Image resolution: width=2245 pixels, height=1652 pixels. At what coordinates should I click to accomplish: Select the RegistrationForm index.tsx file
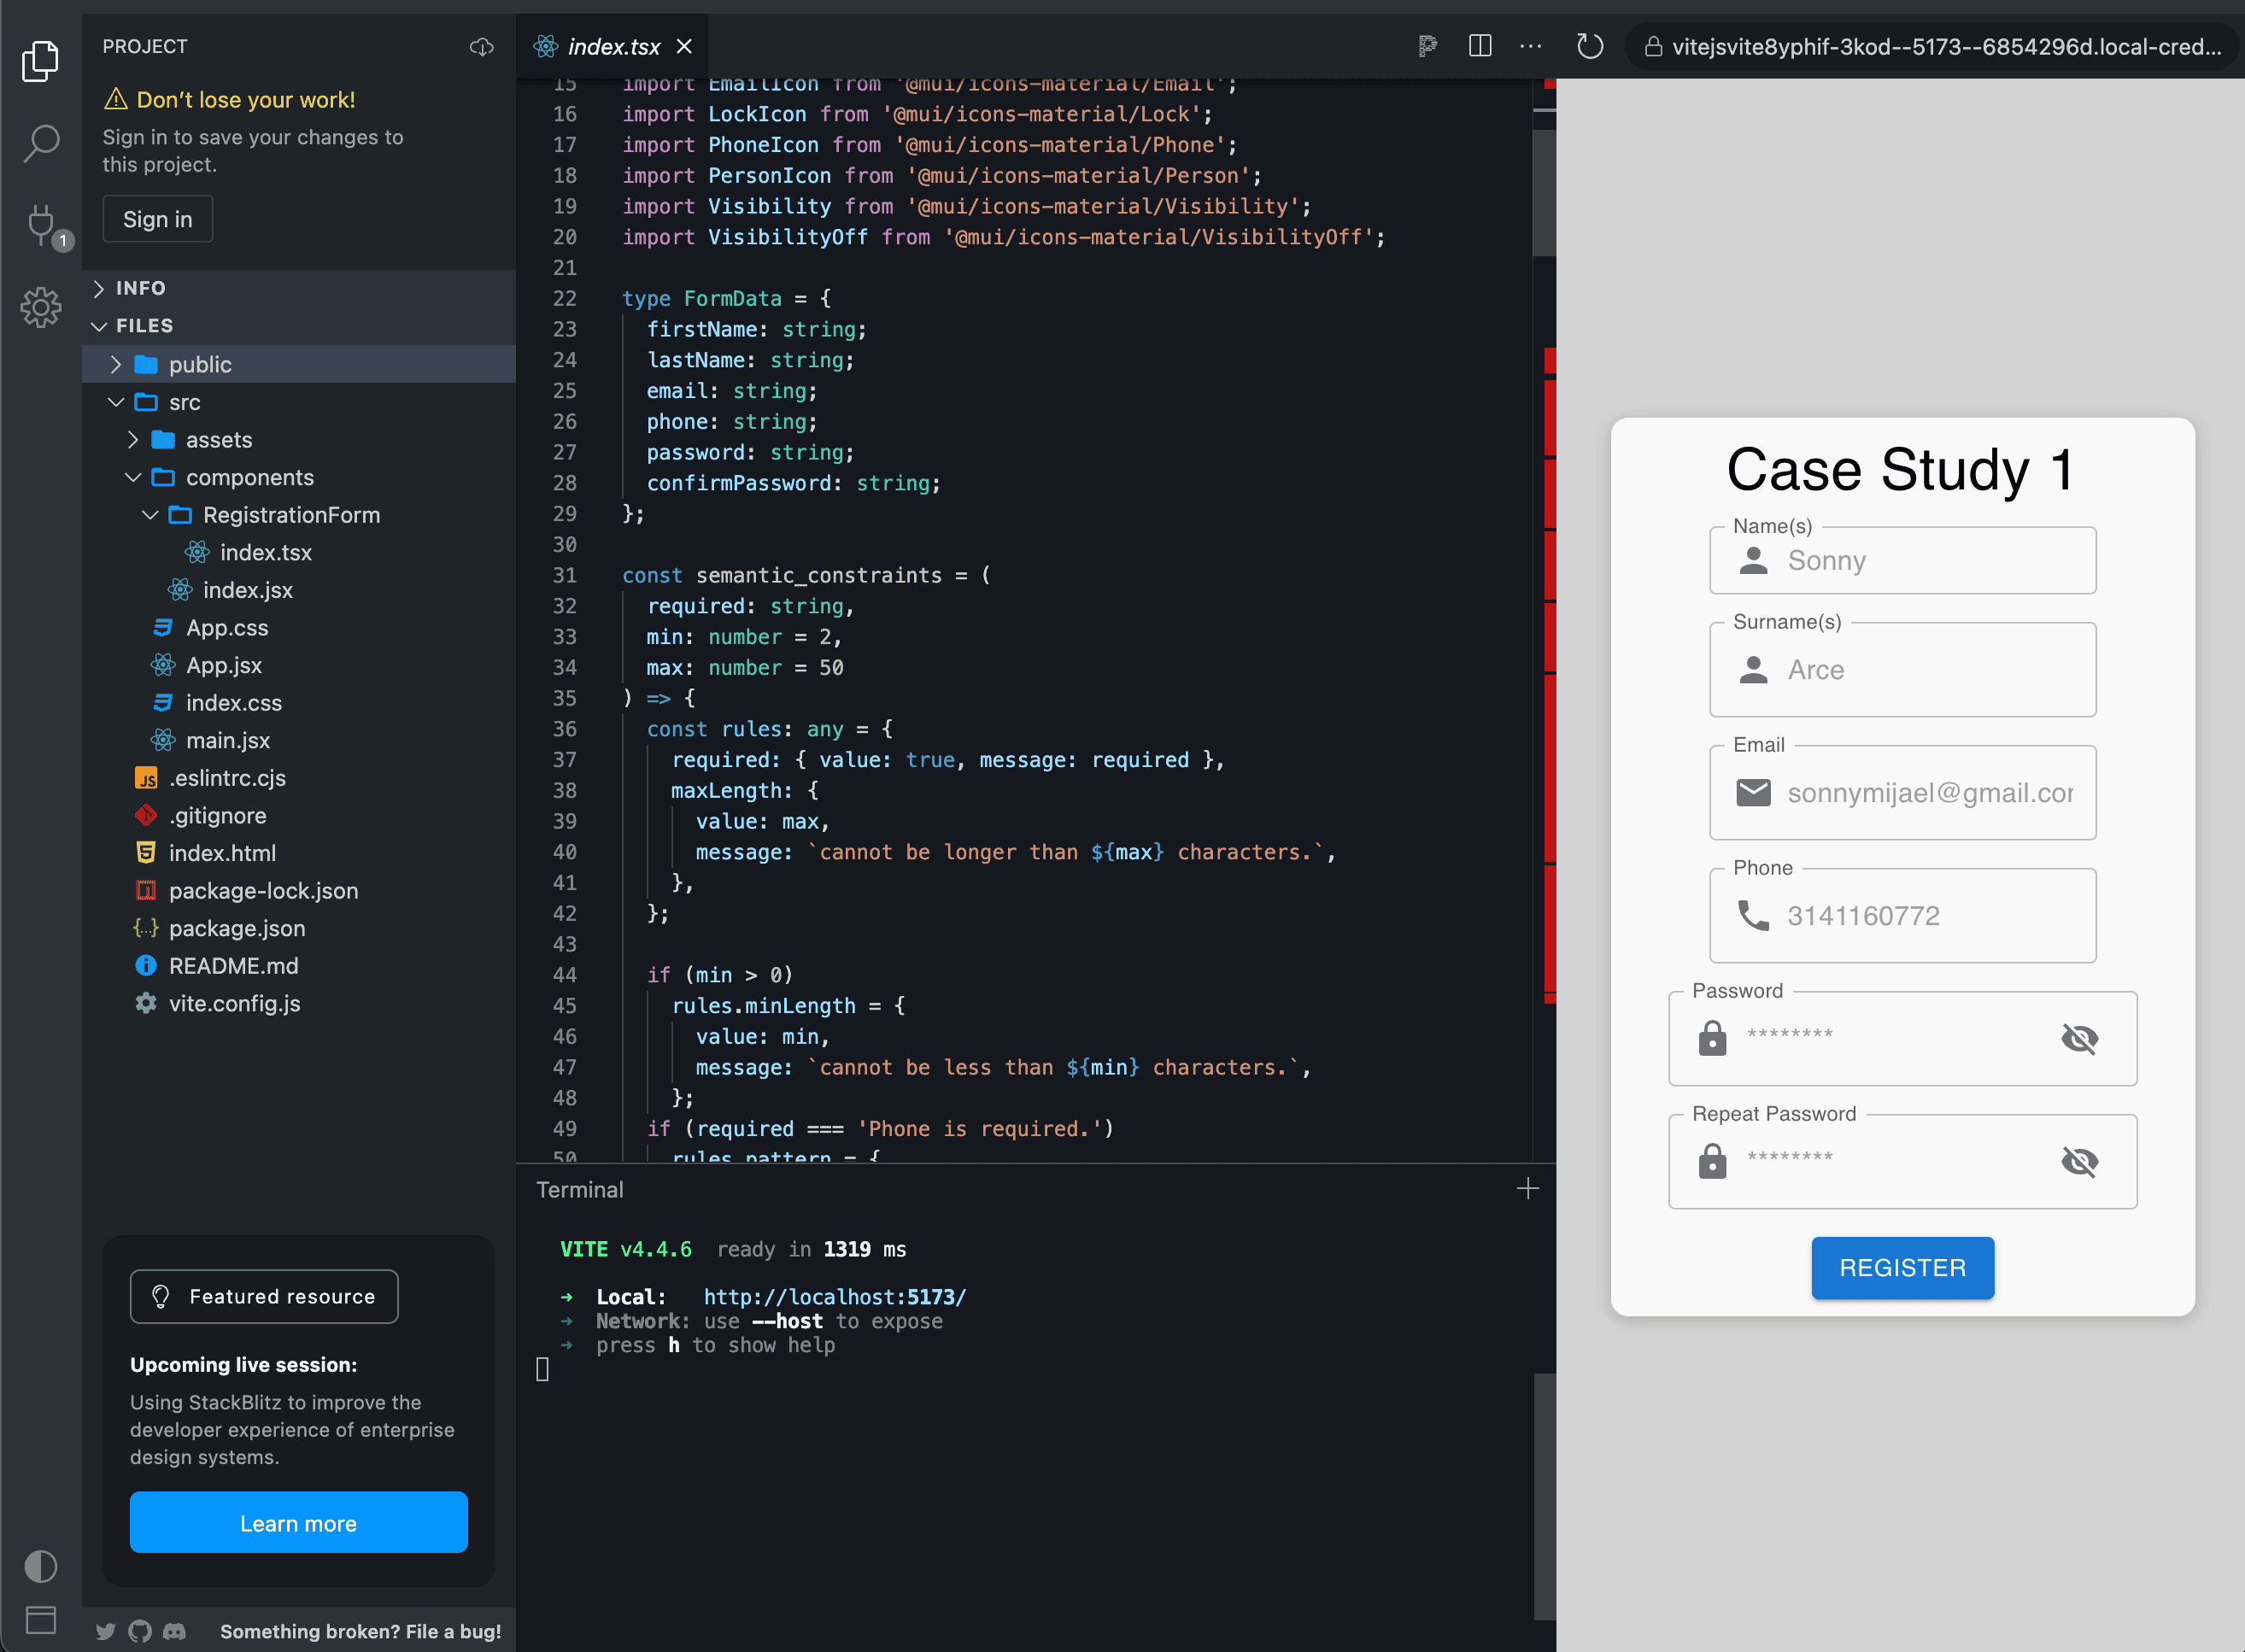tap(265, 551)
